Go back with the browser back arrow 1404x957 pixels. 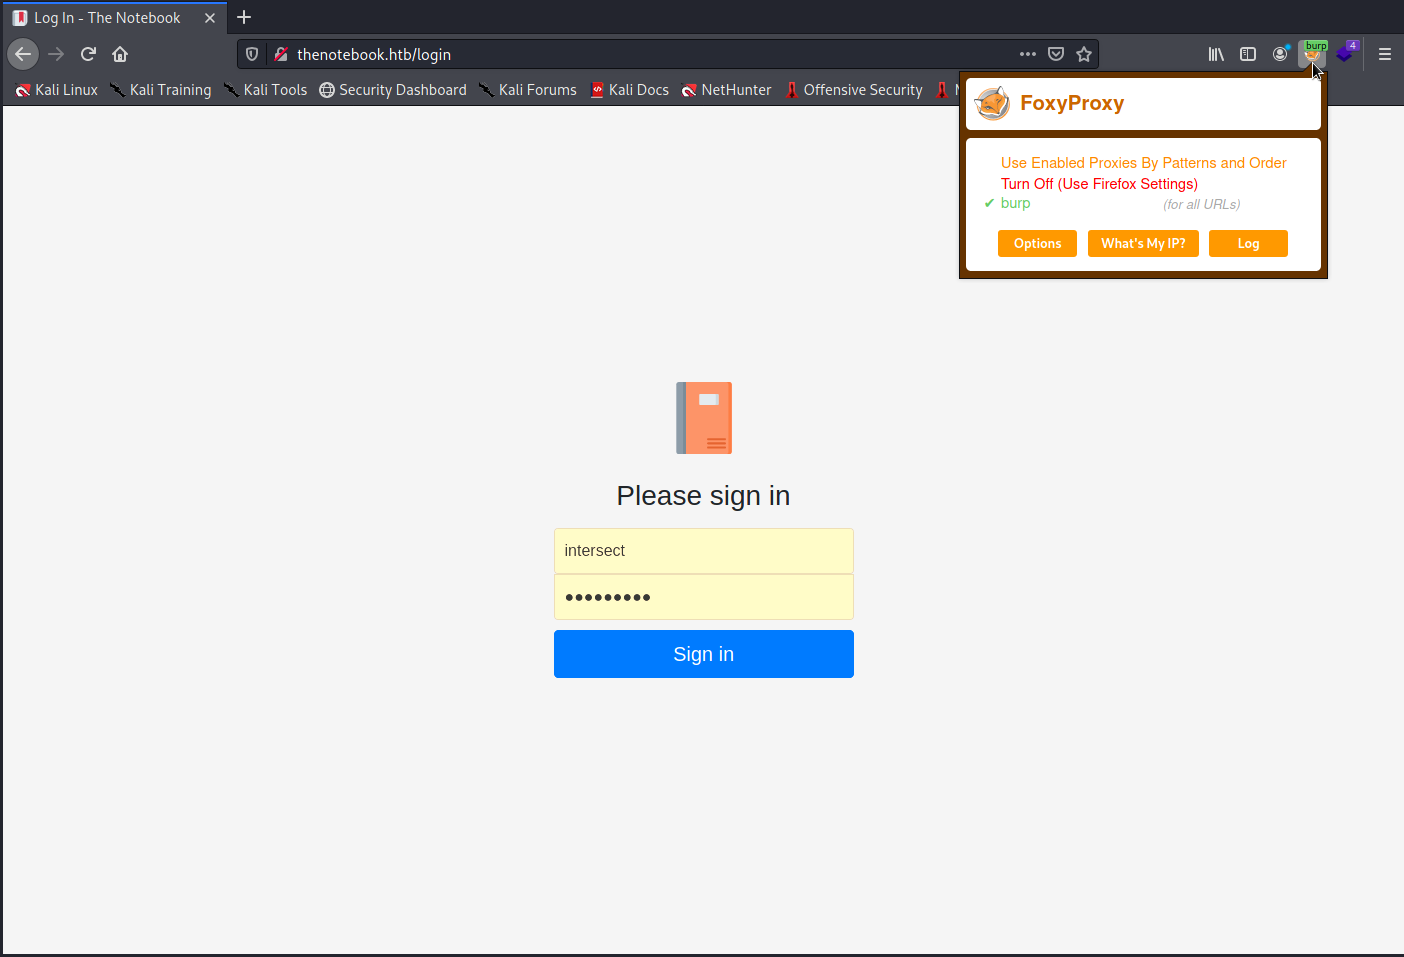[x=23, y=54]
